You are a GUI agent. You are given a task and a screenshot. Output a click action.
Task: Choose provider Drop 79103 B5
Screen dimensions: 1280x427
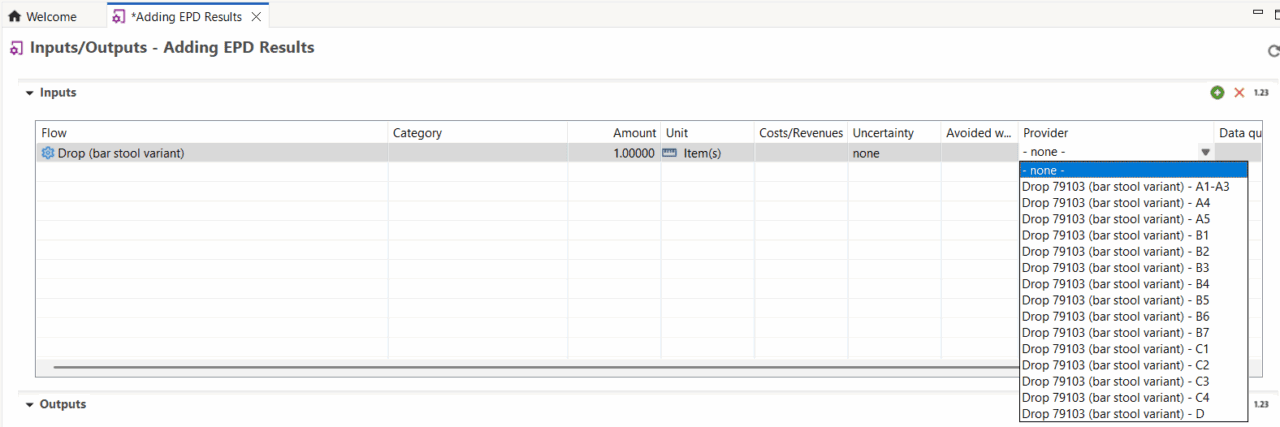coord(1133,300)
